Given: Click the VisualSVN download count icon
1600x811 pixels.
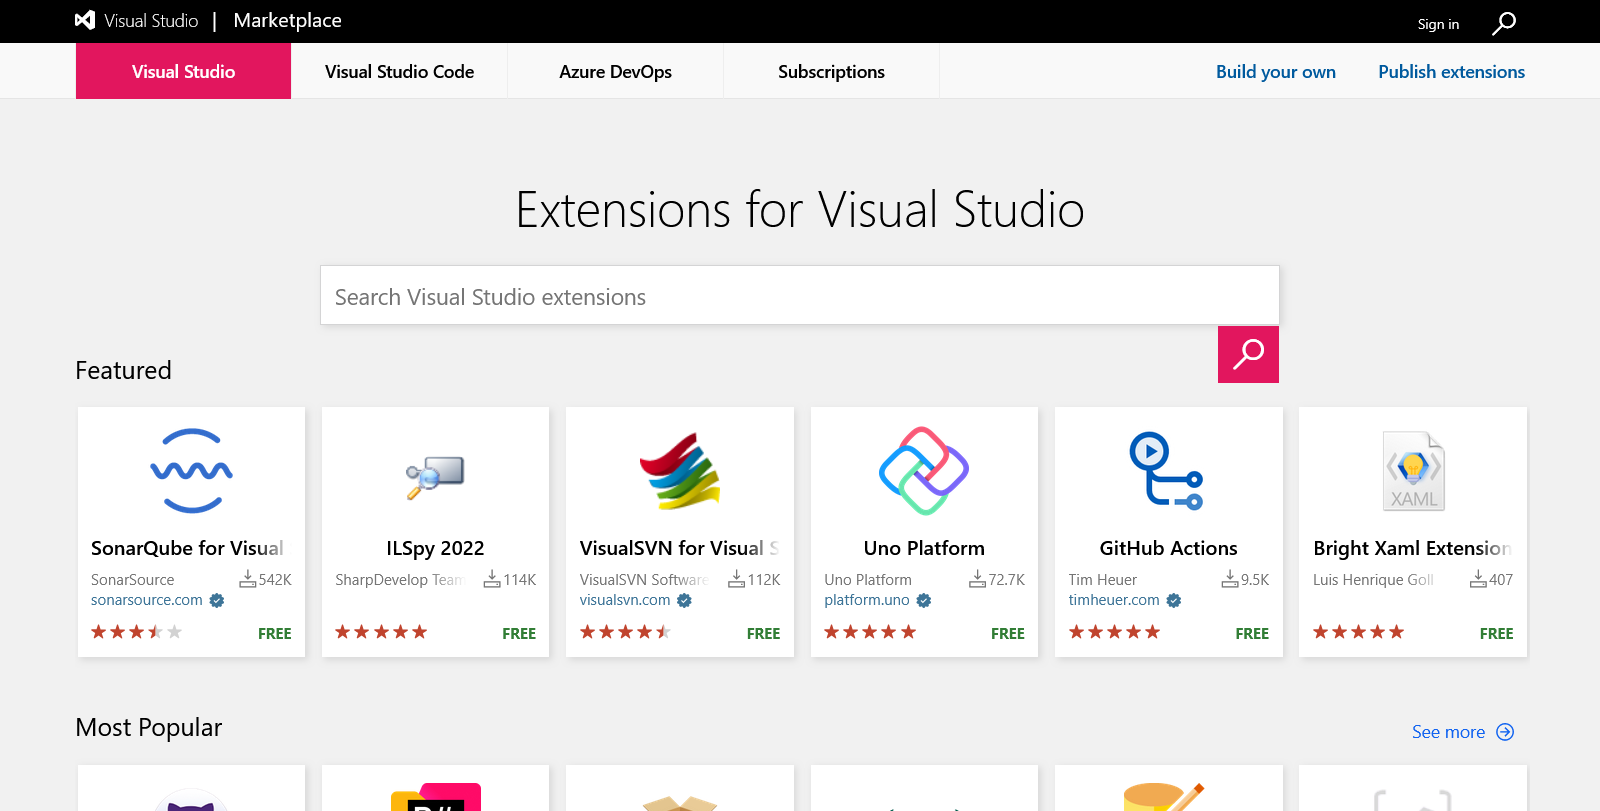Looking at the screenshot, I should 736,579.
